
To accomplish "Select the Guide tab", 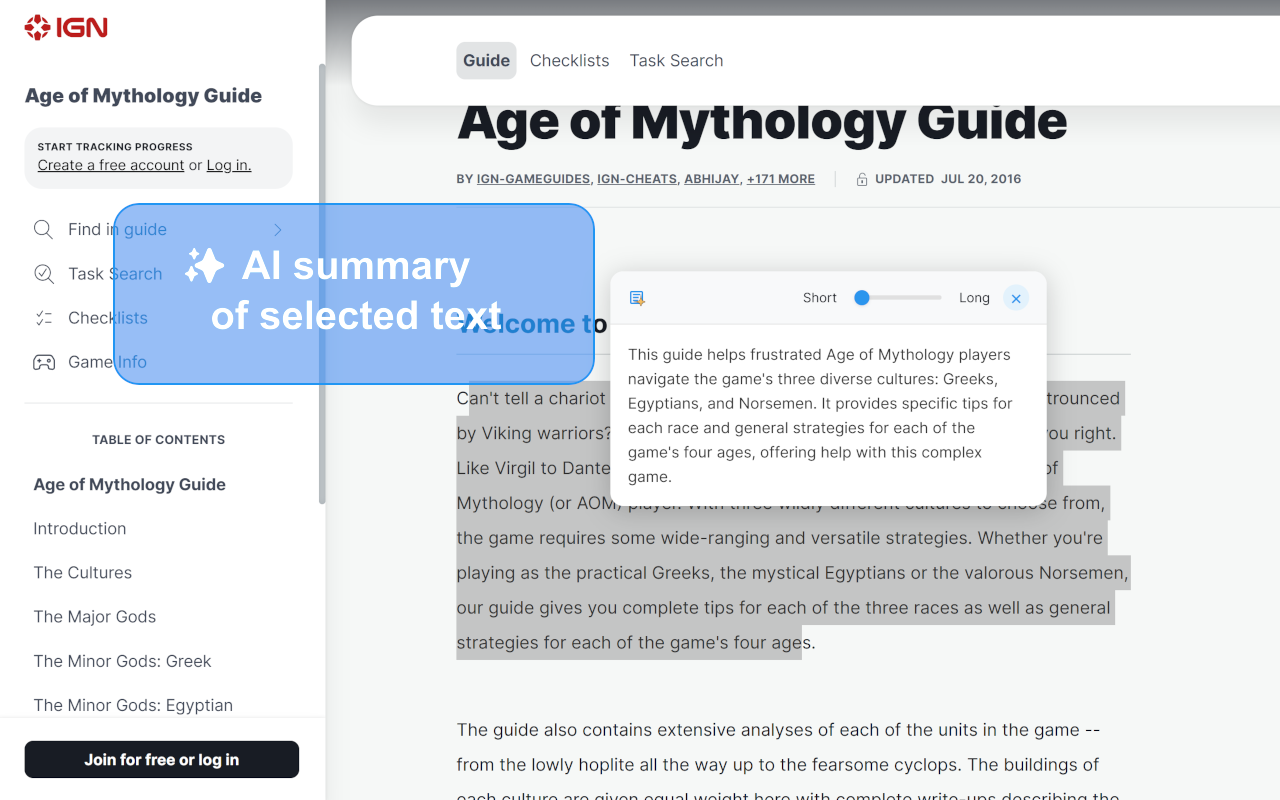I will (486, 61).
